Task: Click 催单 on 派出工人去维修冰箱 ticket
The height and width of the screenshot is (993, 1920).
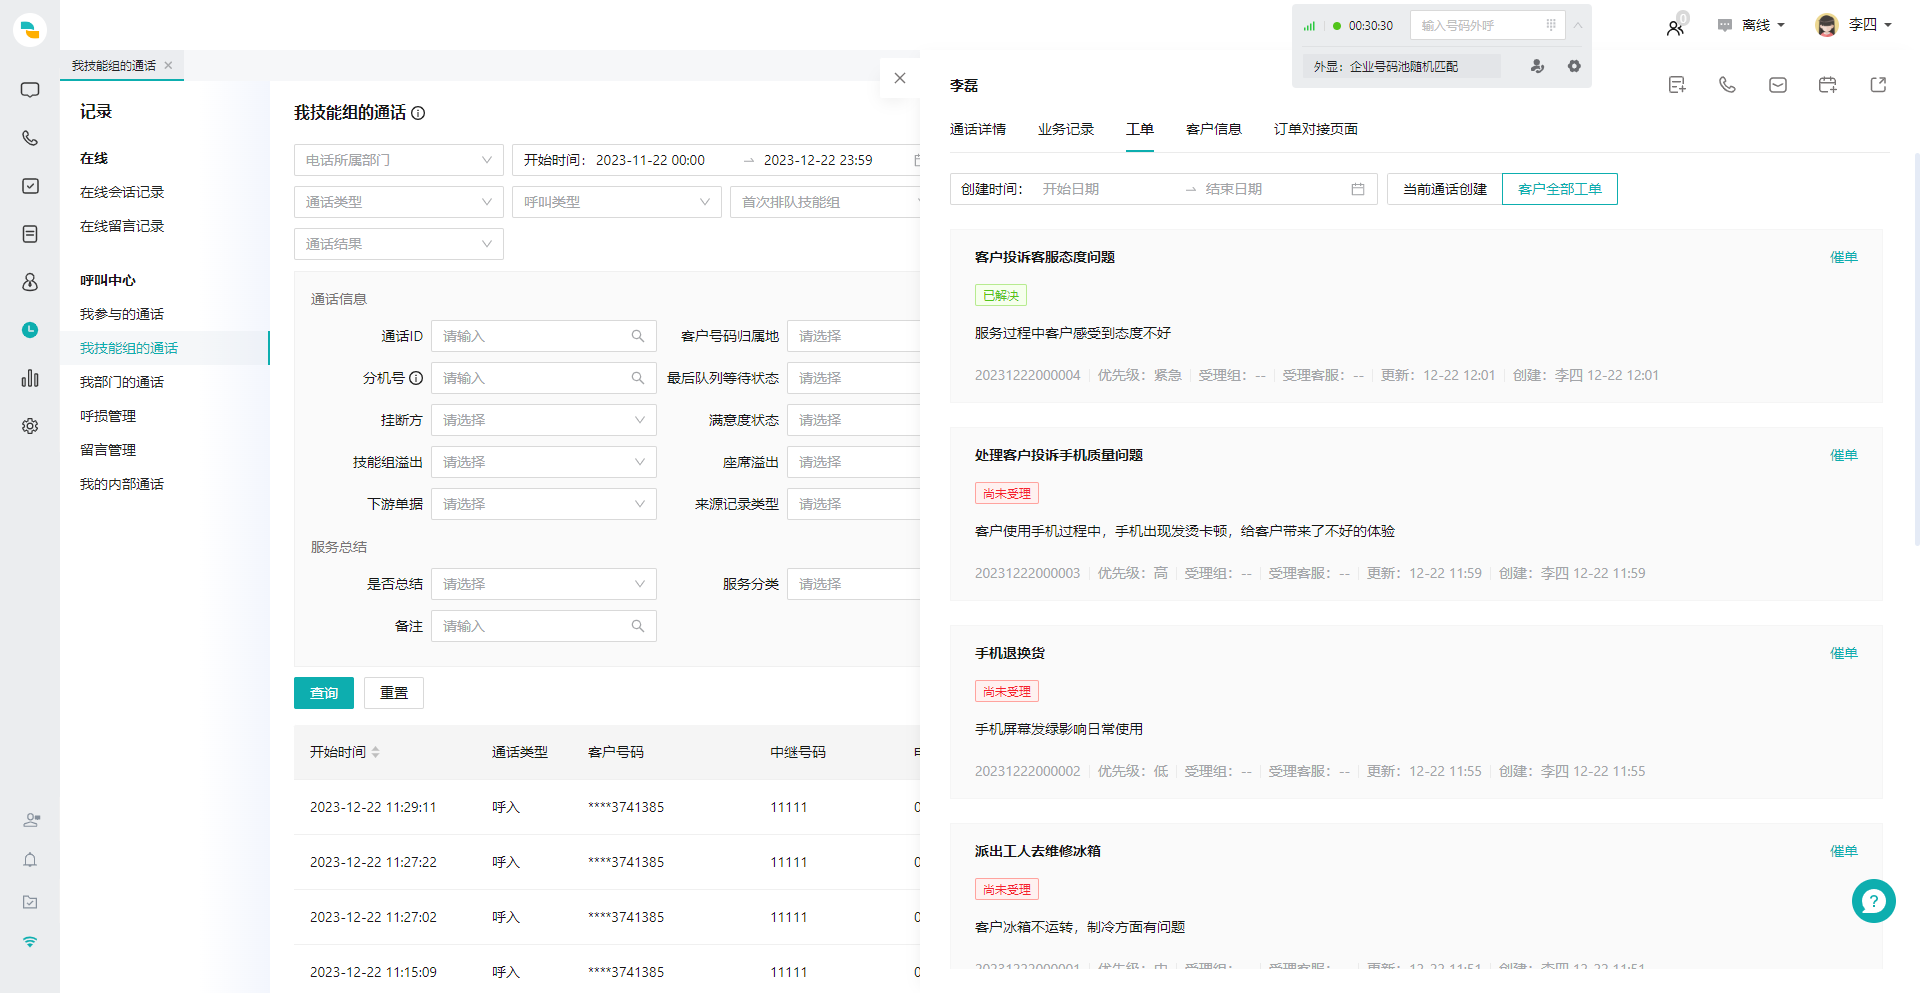Action: point(1844,851)
